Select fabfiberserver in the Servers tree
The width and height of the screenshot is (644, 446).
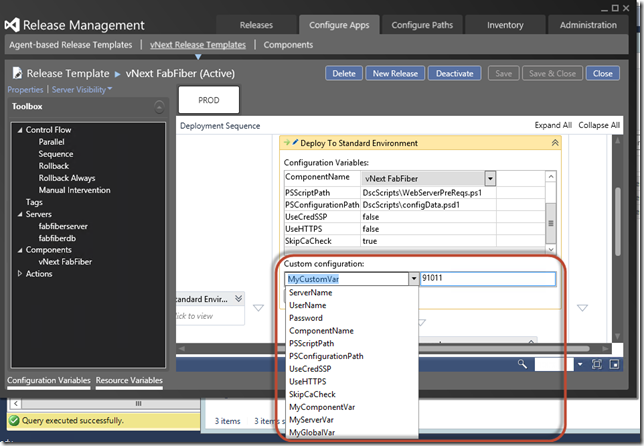point(63,227)
